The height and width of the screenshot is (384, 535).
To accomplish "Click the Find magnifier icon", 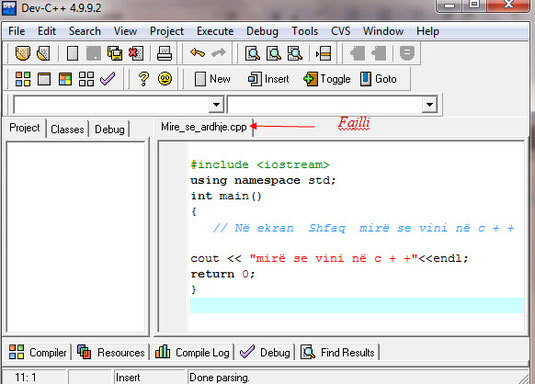I will [x=252, y=54].
